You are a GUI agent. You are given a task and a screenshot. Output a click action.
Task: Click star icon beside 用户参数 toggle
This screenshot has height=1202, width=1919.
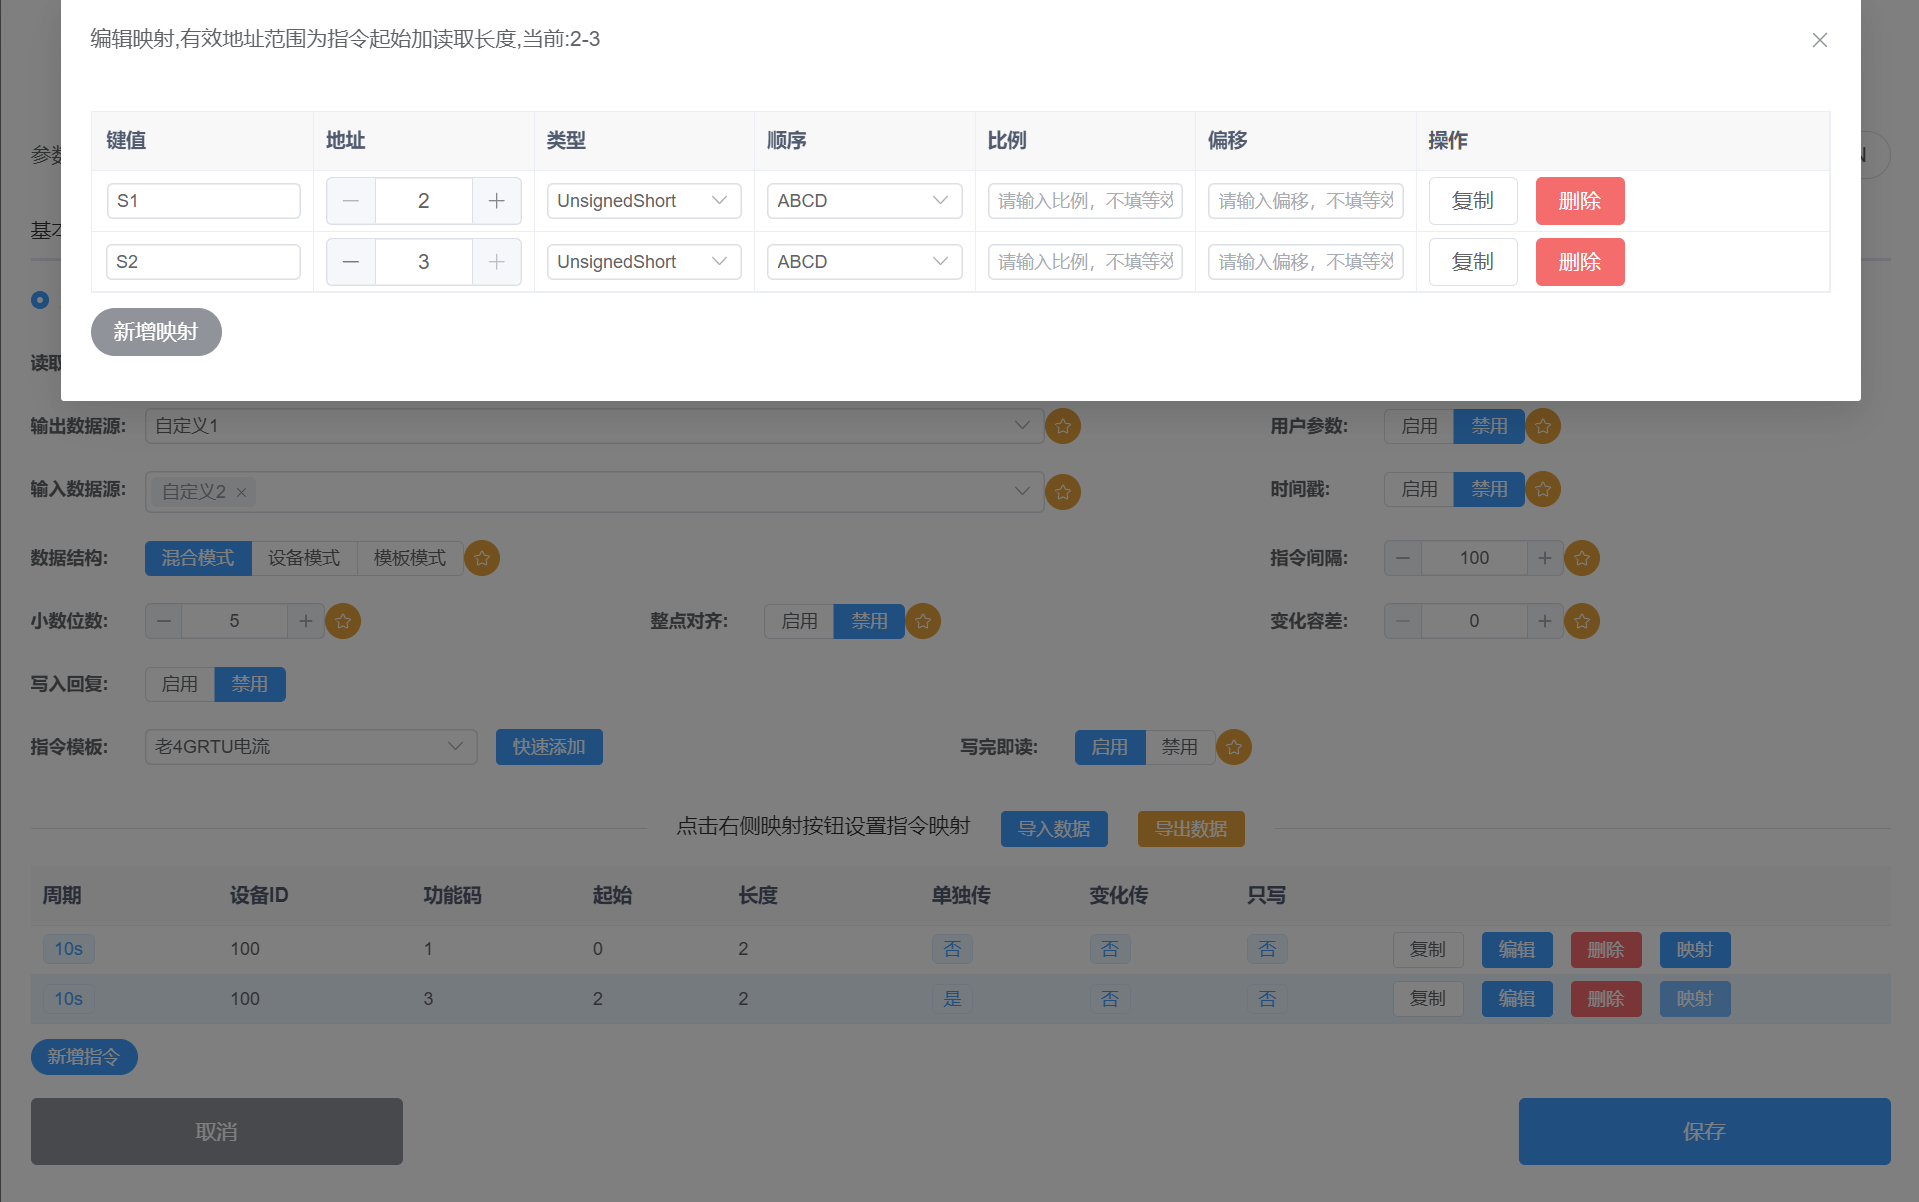tap(1543, 427)
